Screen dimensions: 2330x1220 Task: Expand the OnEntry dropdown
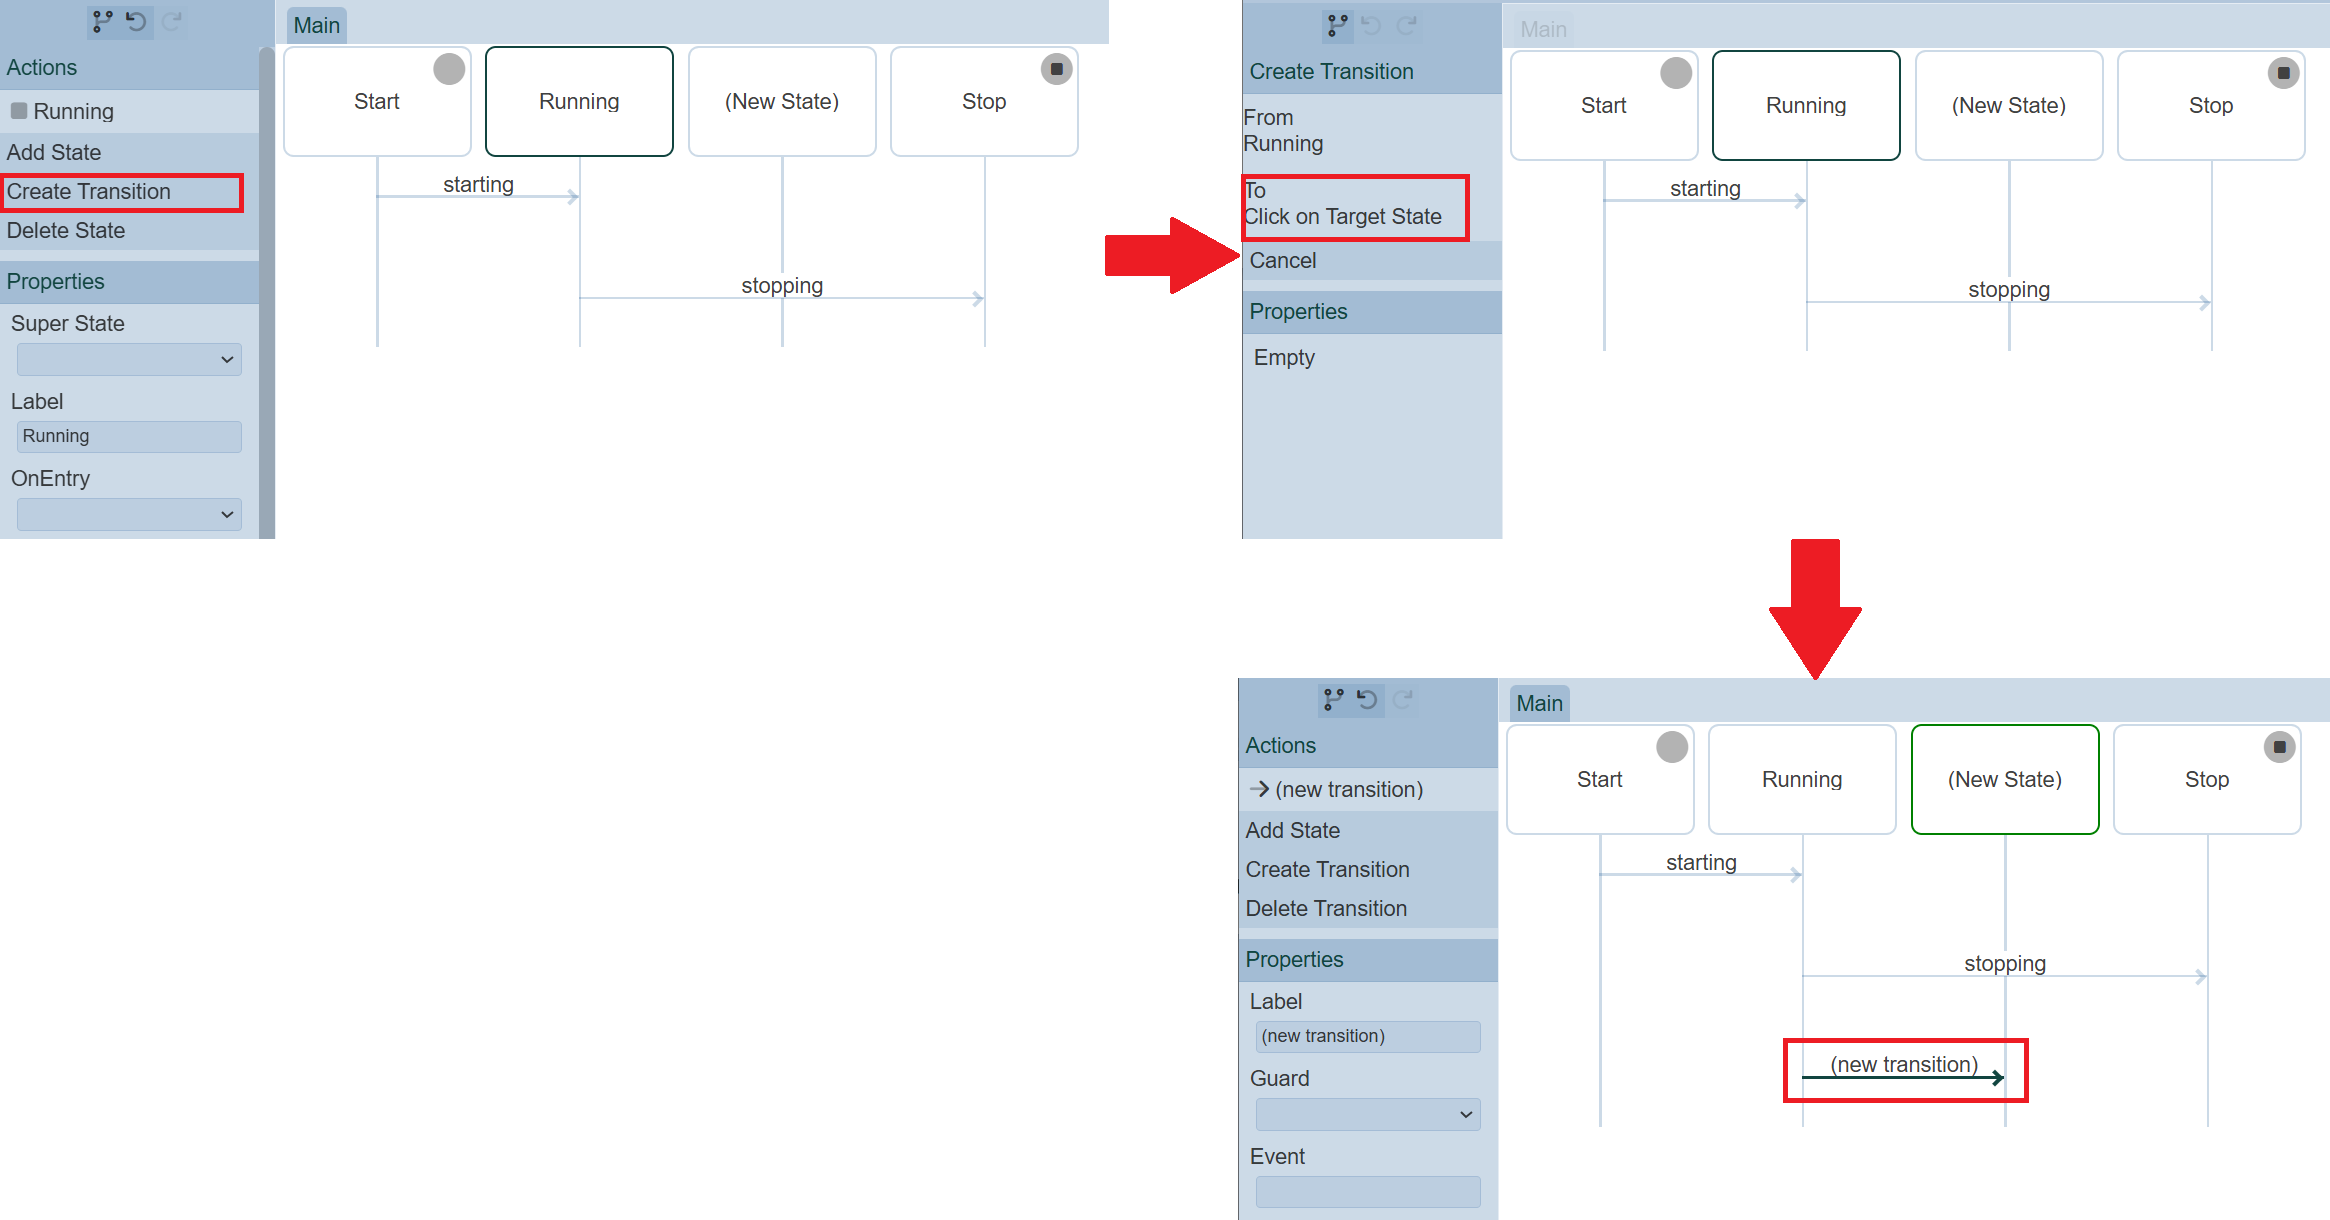(x=129, y=515)
